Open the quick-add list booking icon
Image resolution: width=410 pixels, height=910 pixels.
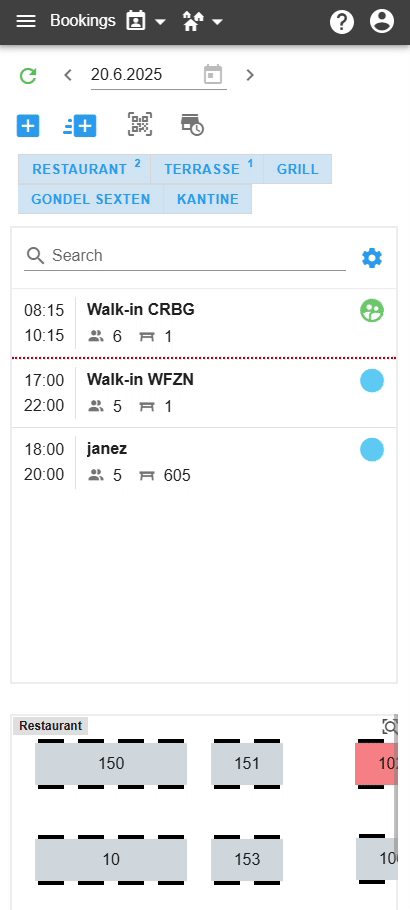point(80,126)
